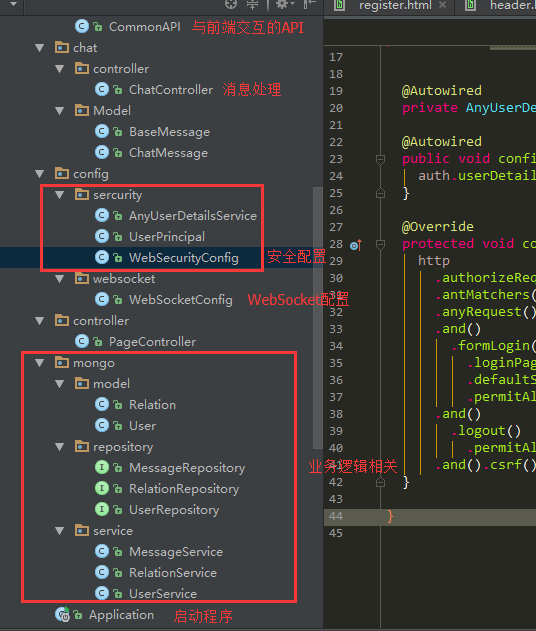The width and height of the screenshot is (536, 631).
Task: Open the Application main class
Action: click(x=121, y=615)
